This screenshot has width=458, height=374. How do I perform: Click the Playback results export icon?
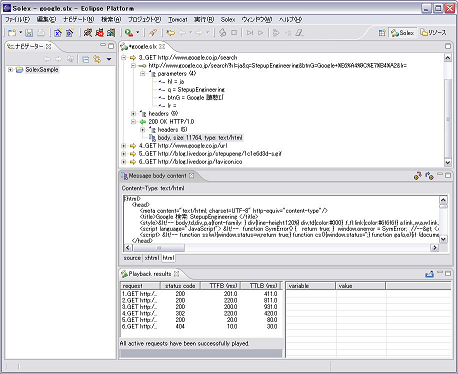[429, 274]
